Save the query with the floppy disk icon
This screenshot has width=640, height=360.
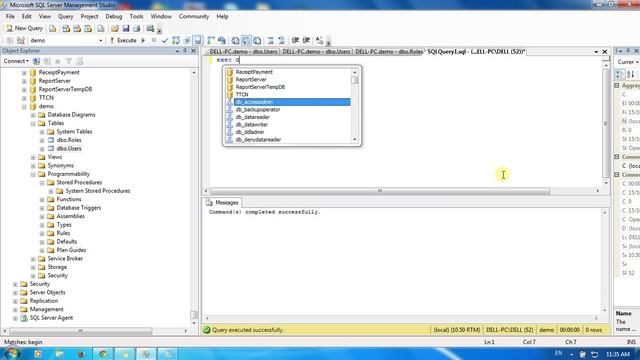click(126, 29)
